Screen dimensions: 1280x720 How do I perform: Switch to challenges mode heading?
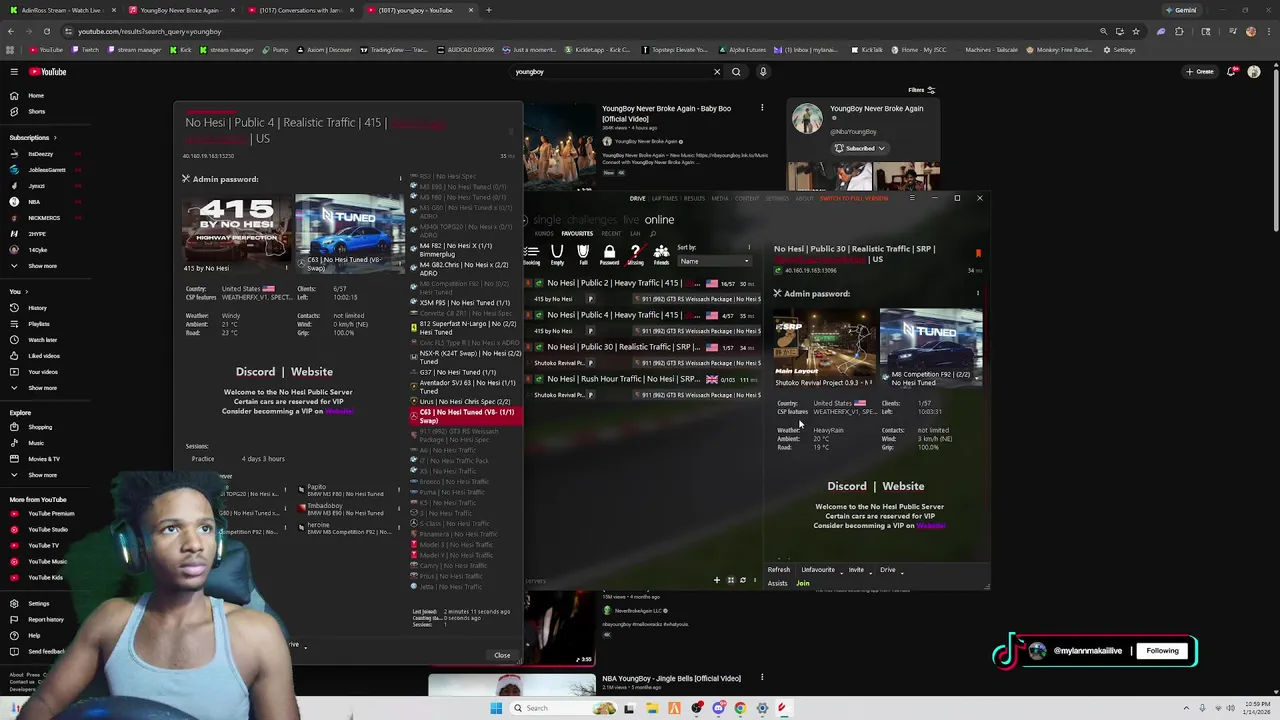(592, 220)
